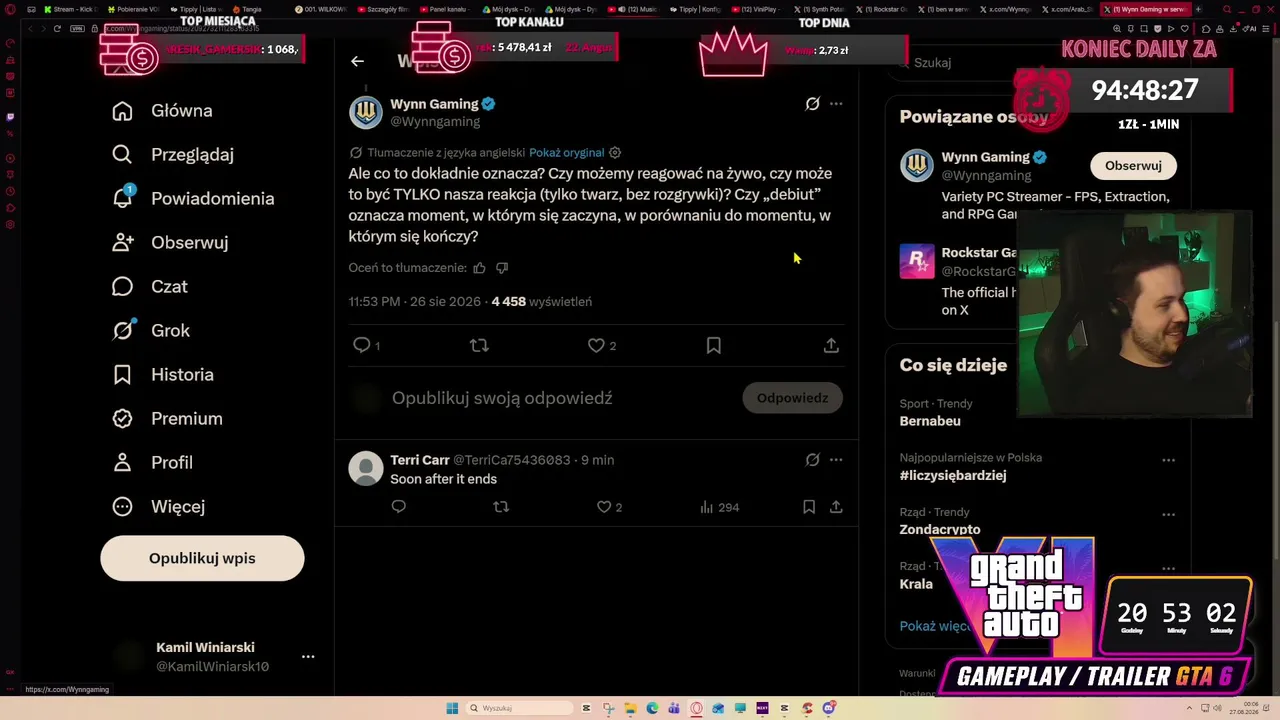Click the @Wynngaming handle under post author

[x=435, y=122]
